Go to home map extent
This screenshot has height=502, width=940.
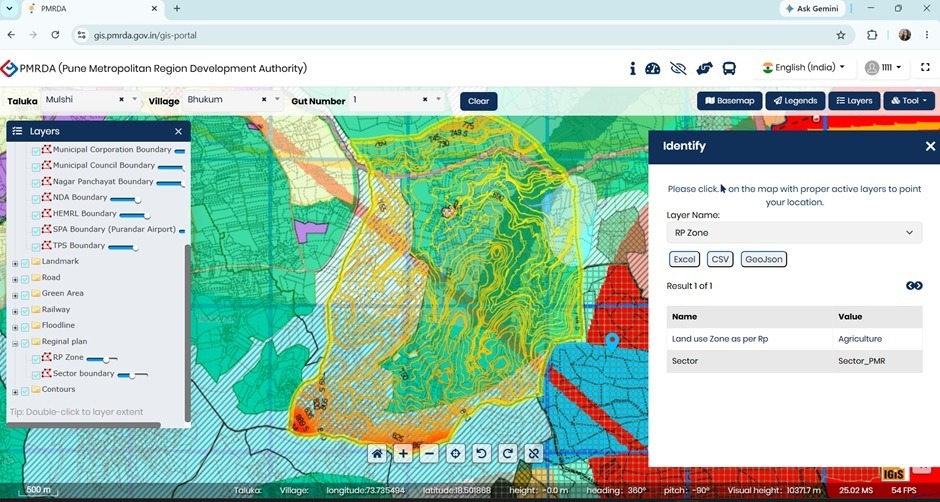coord(377,453)
